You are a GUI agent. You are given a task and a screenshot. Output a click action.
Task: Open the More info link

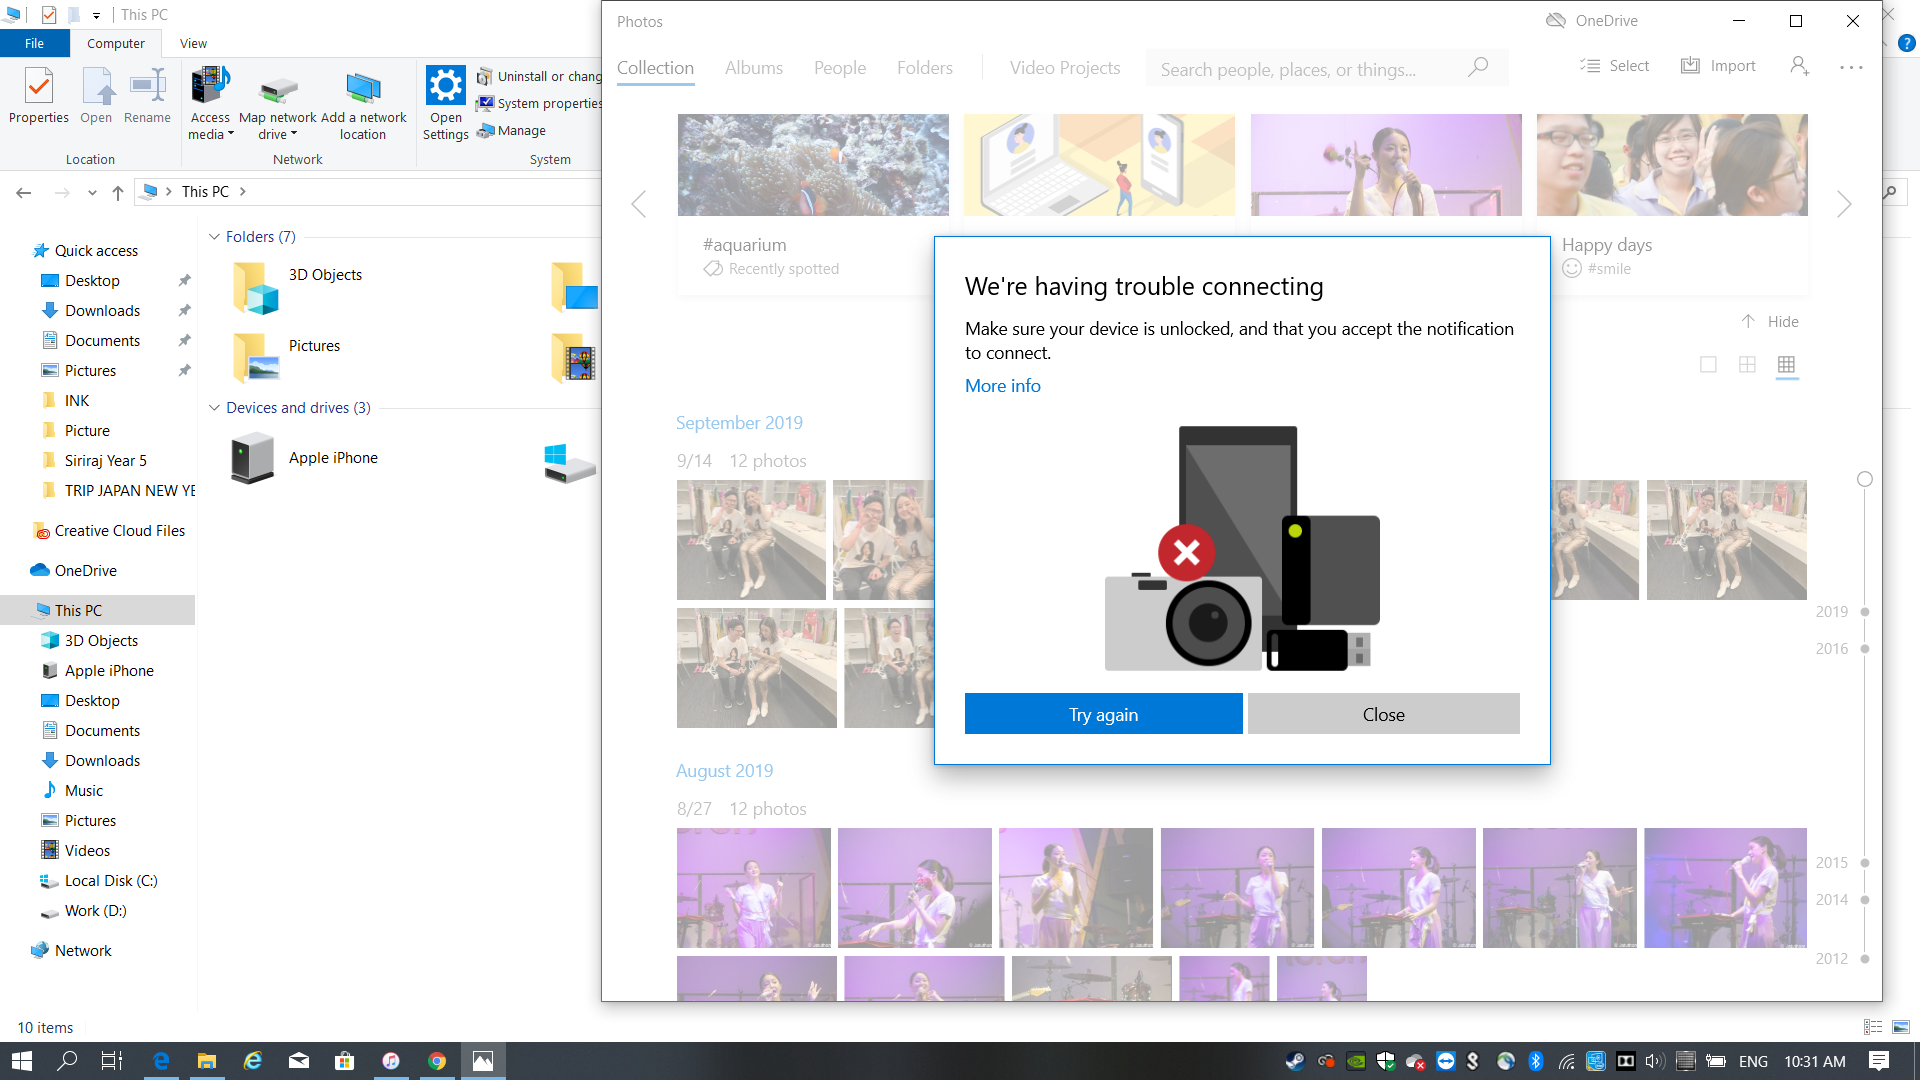[1002, 386]
